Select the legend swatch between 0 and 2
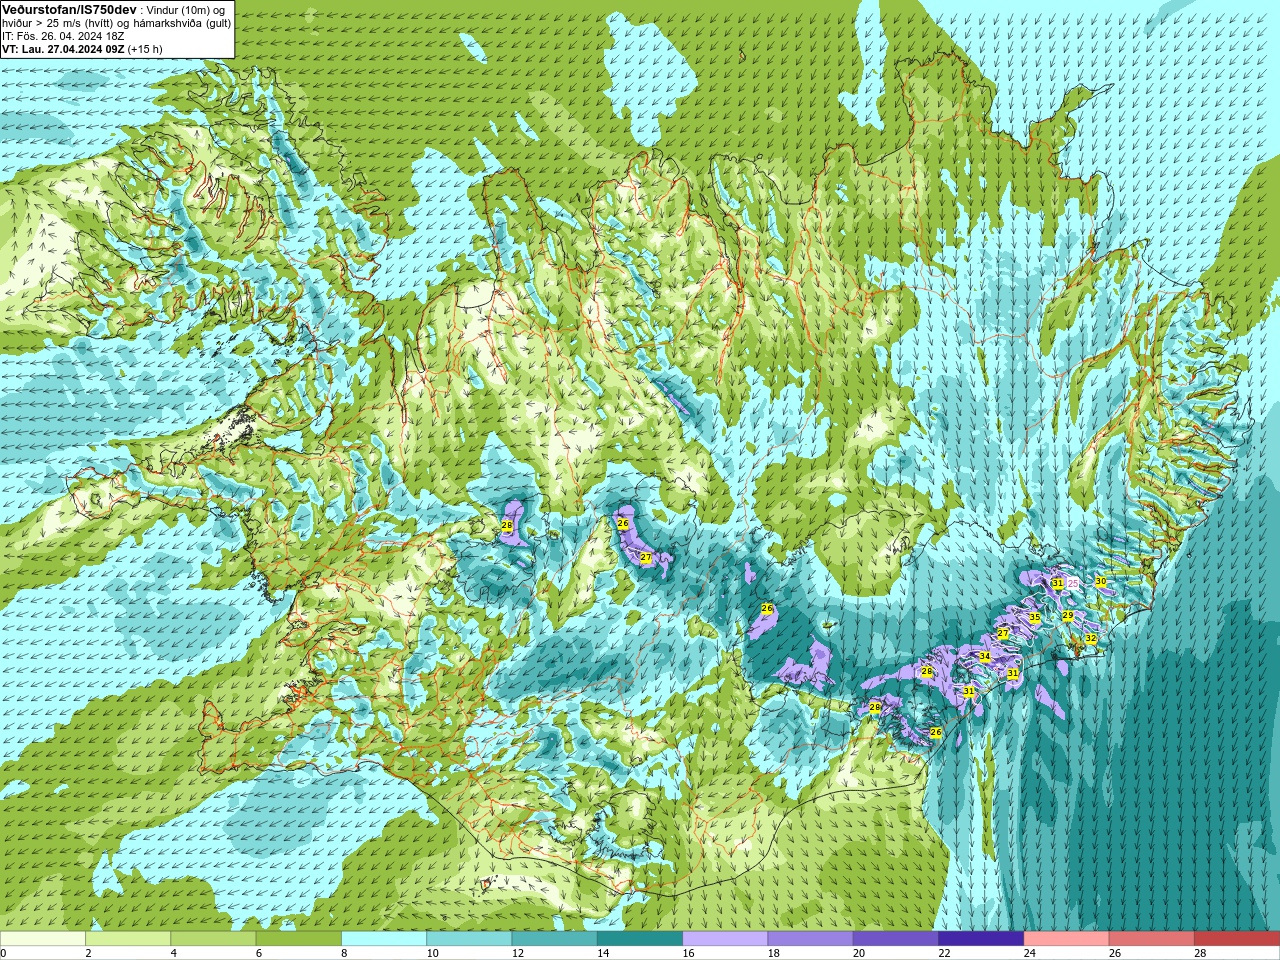 (43, 939)
